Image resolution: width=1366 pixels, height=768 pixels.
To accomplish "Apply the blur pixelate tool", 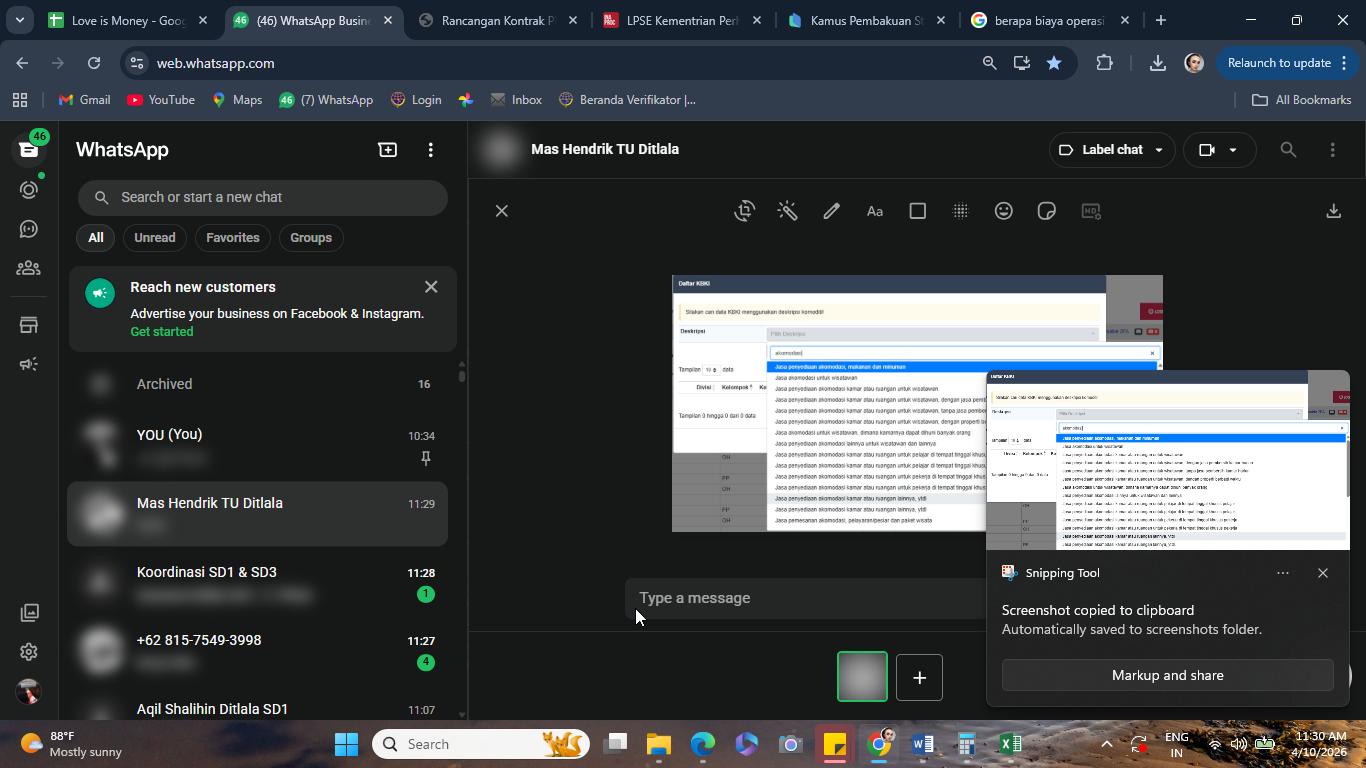I will (961, 211).
